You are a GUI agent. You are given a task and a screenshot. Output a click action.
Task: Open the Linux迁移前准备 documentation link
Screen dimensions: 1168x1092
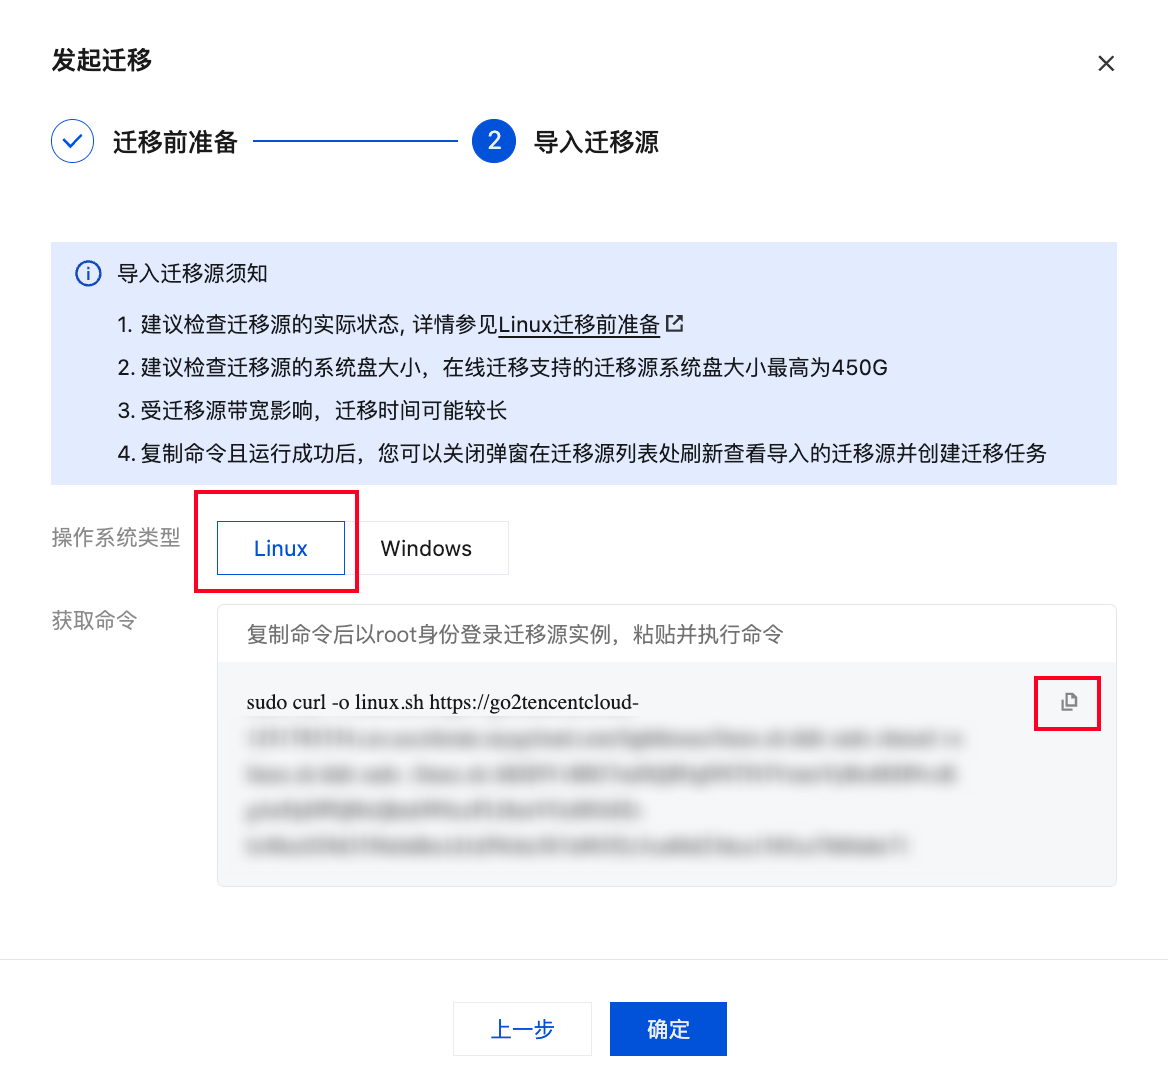click(579, 324)
